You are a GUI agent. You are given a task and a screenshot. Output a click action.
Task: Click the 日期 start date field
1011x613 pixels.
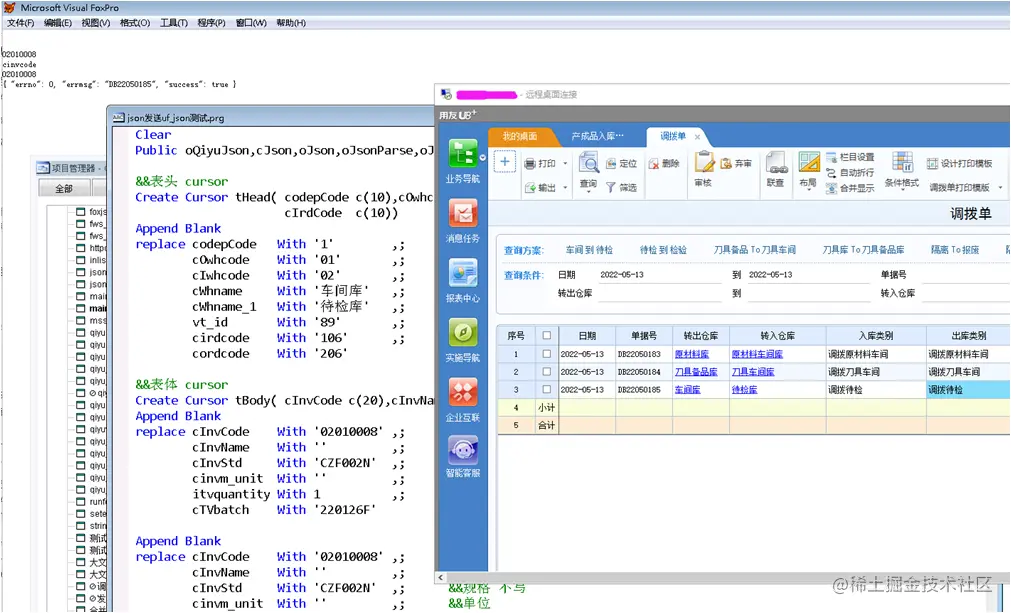pyautogui.click(x=659, y=275)
